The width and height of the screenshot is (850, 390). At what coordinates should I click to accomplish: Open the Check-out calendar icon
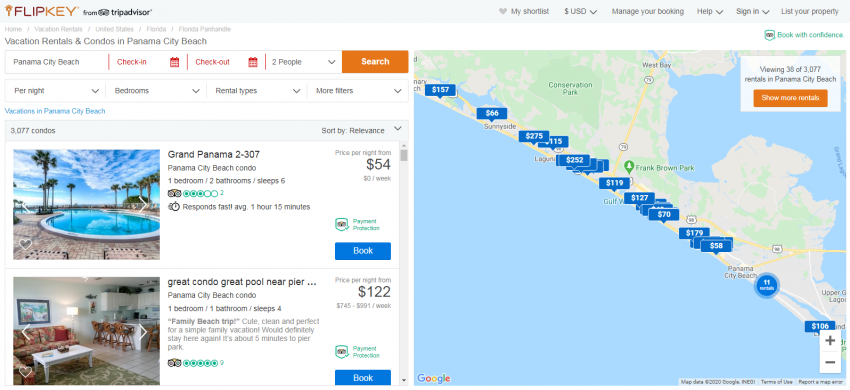(253, 62)
